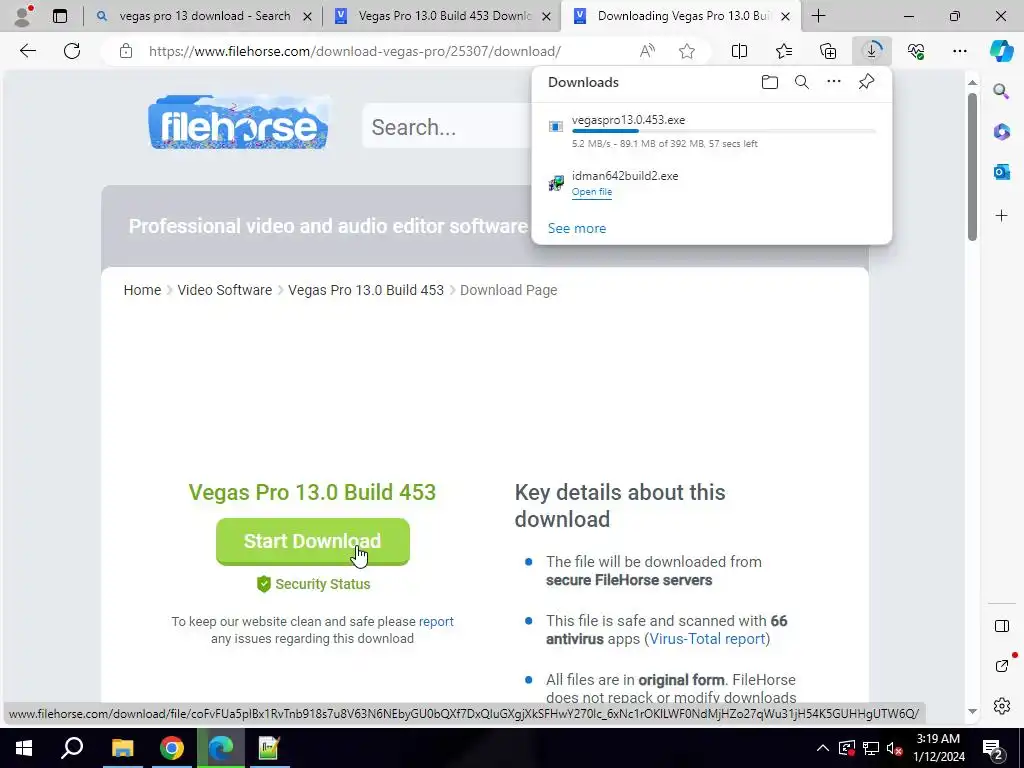Go to Video Software breadcrumb
This screenshot has width=1024, height=768.
click(x=225, y=290)
